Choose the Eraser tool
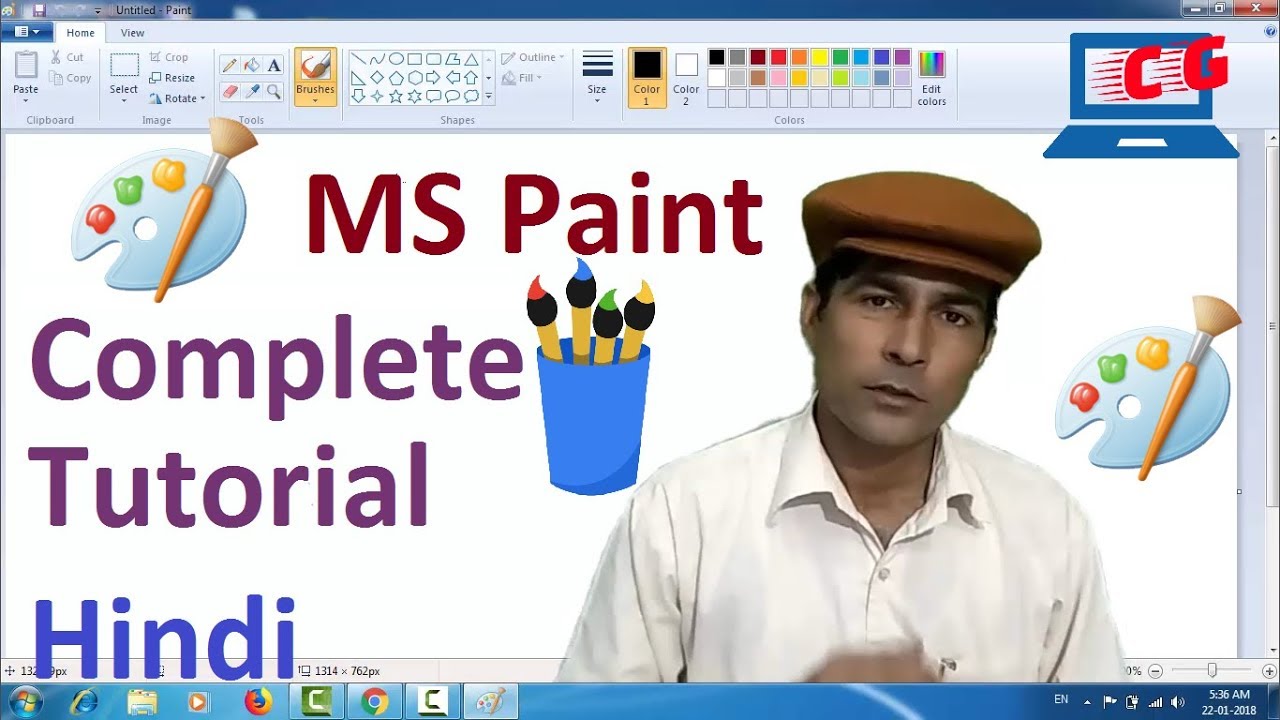The height and width of the screenshot is (720, 1280). [x=230, y=91]
